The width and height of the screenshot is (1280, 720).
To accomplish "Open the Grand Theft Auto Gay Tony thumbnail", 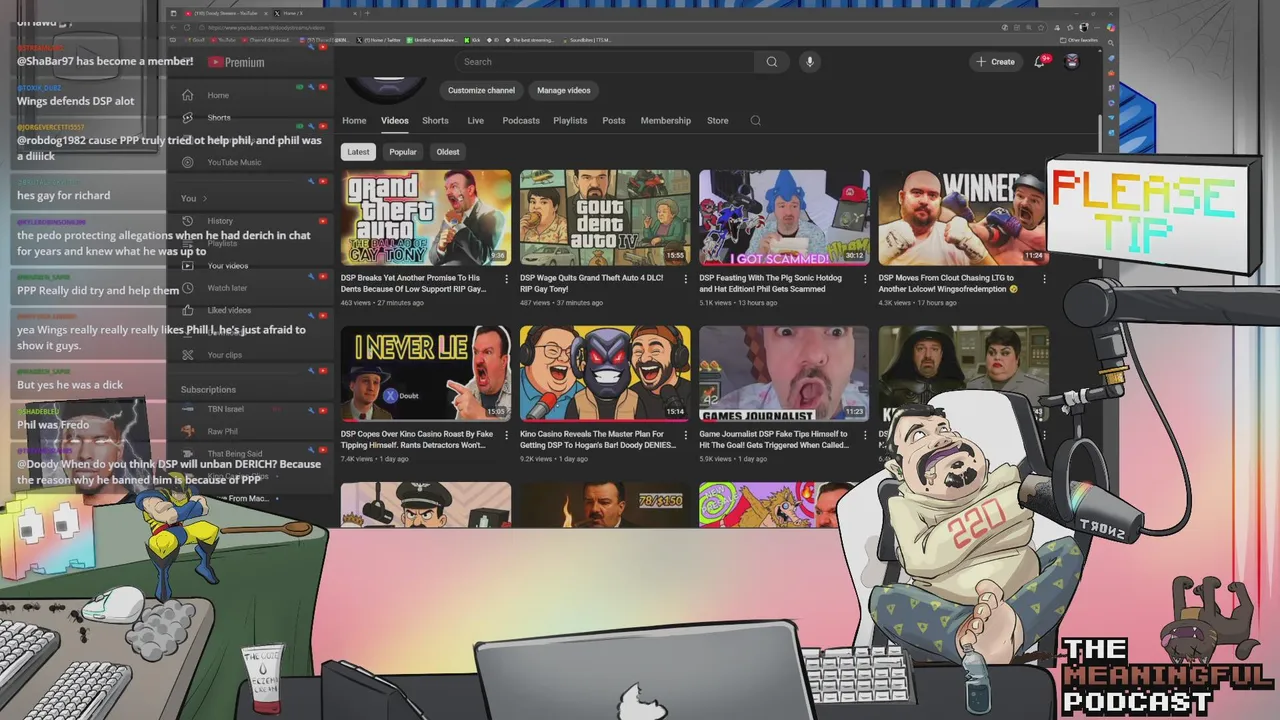I will [426, 217].
